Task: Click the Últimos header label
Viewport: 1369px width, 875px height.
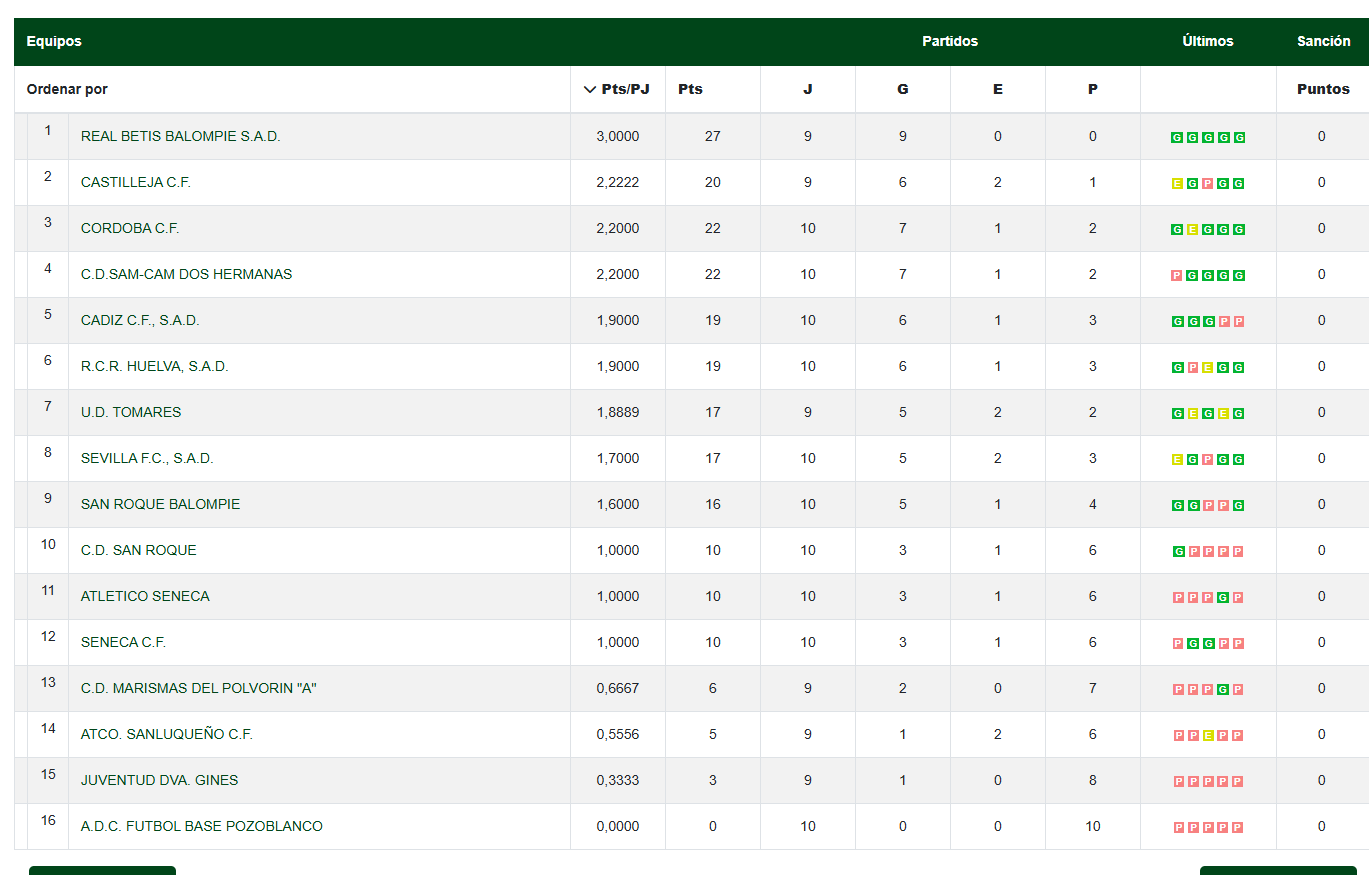Action: 1208,41
